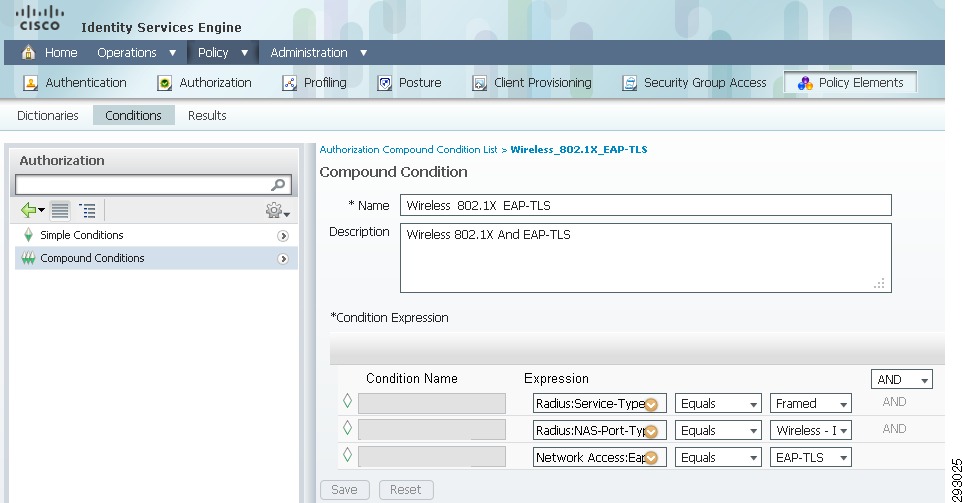Click the Description resize grip
Screen dimensions: 962x503
point(880,283)
